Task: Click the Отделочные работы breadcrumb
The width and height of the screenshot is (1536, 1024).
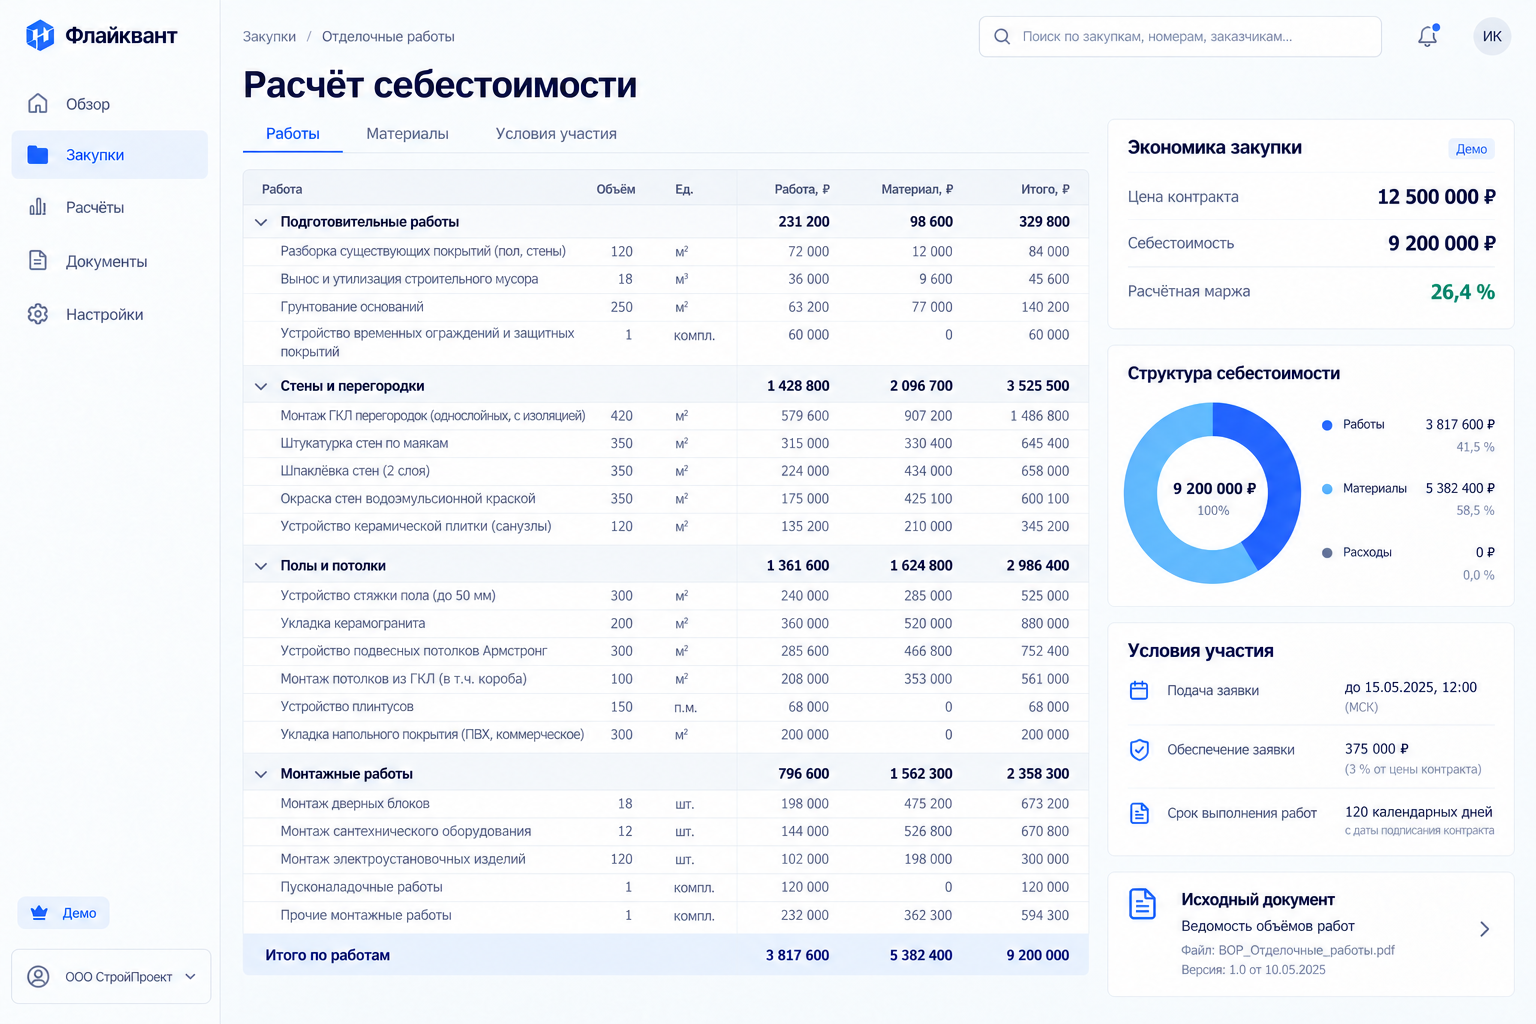Action: [388, 36]
